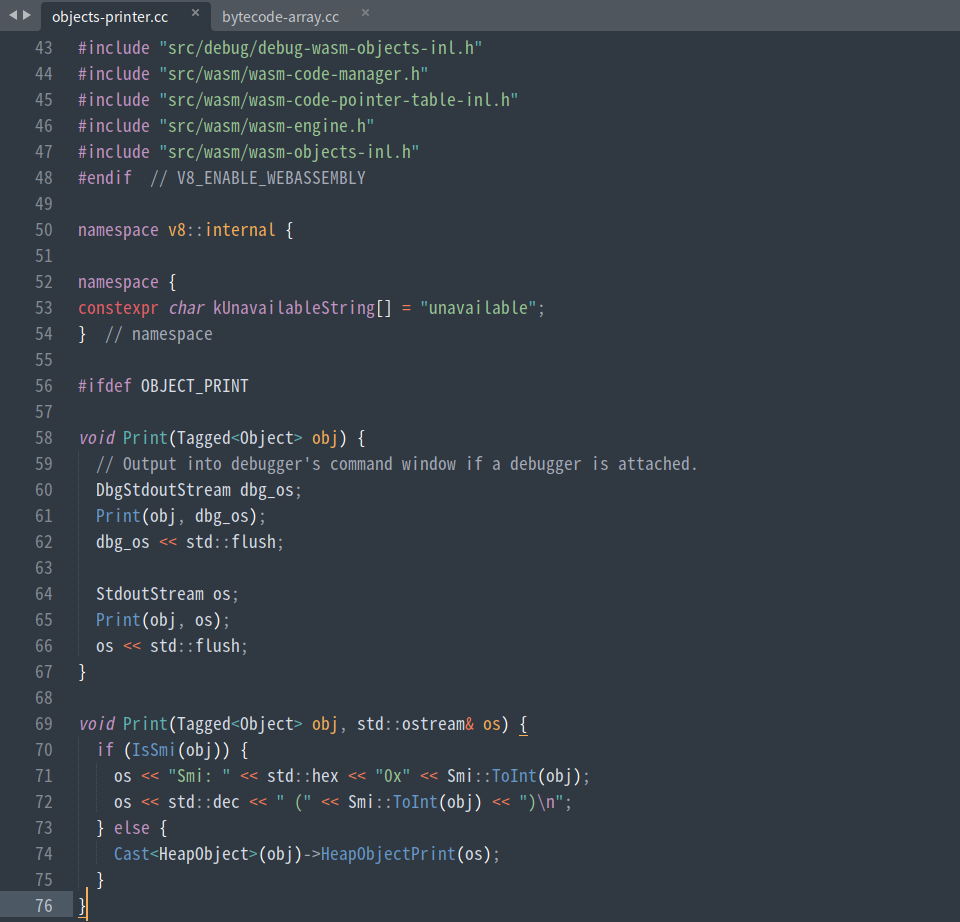960x922 pixels.
Task: Click the closing brace on line 76
Action: click(x=83, y=906)
